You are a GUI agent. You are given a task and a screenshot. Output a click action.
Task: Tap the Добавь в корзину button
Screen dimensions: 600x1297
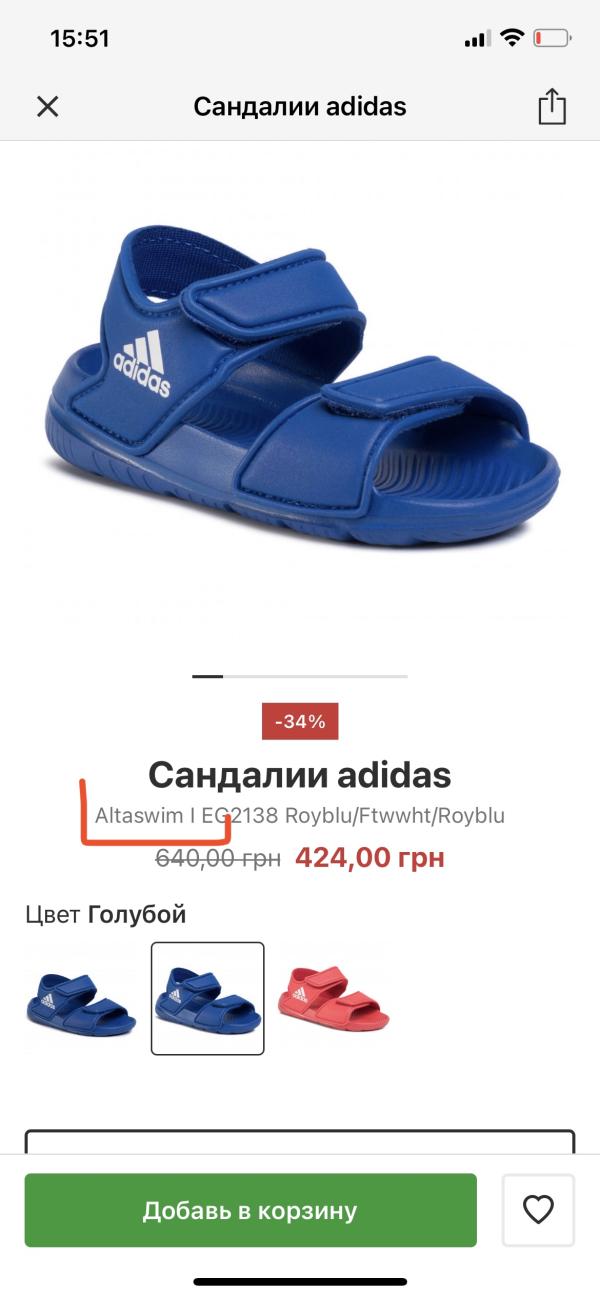250,1210
